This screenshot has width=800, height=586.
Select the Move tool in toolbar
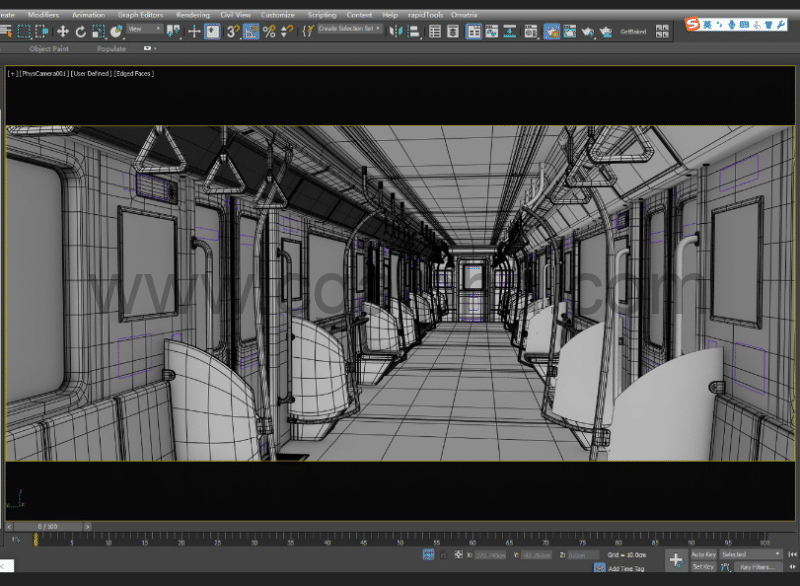[63, 32]
